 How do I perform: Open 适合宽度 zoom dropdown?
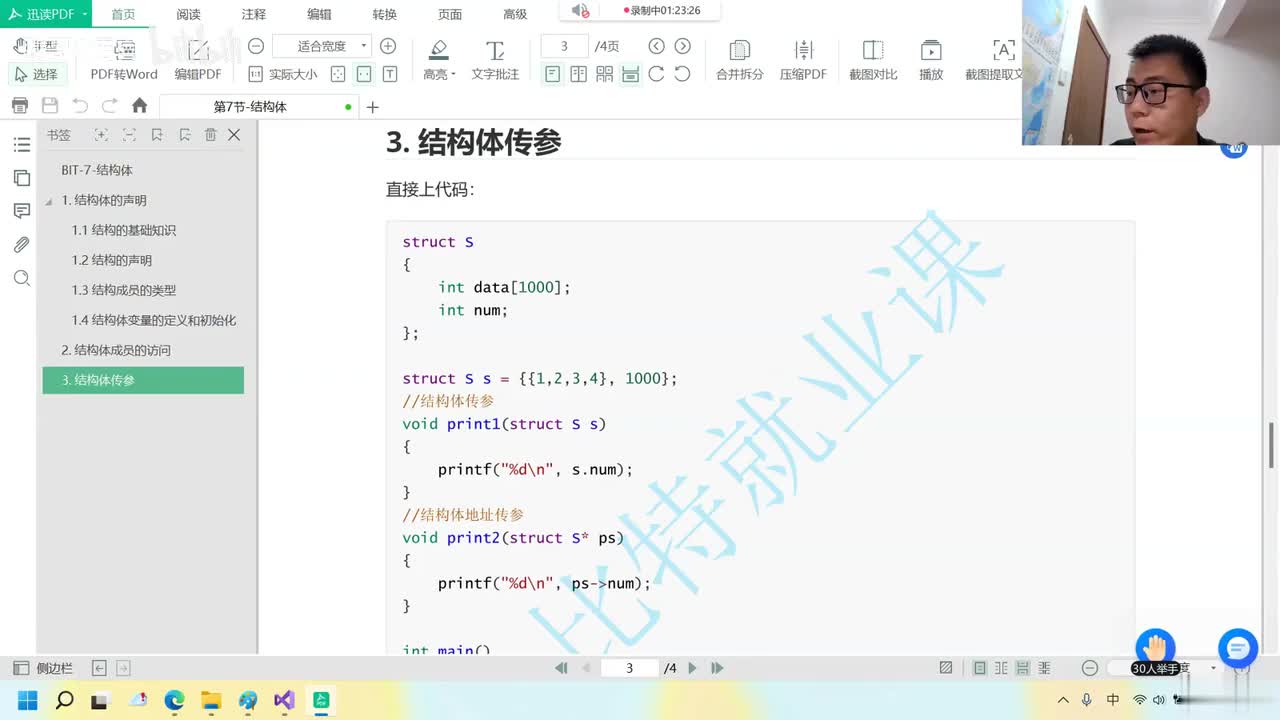322,46
